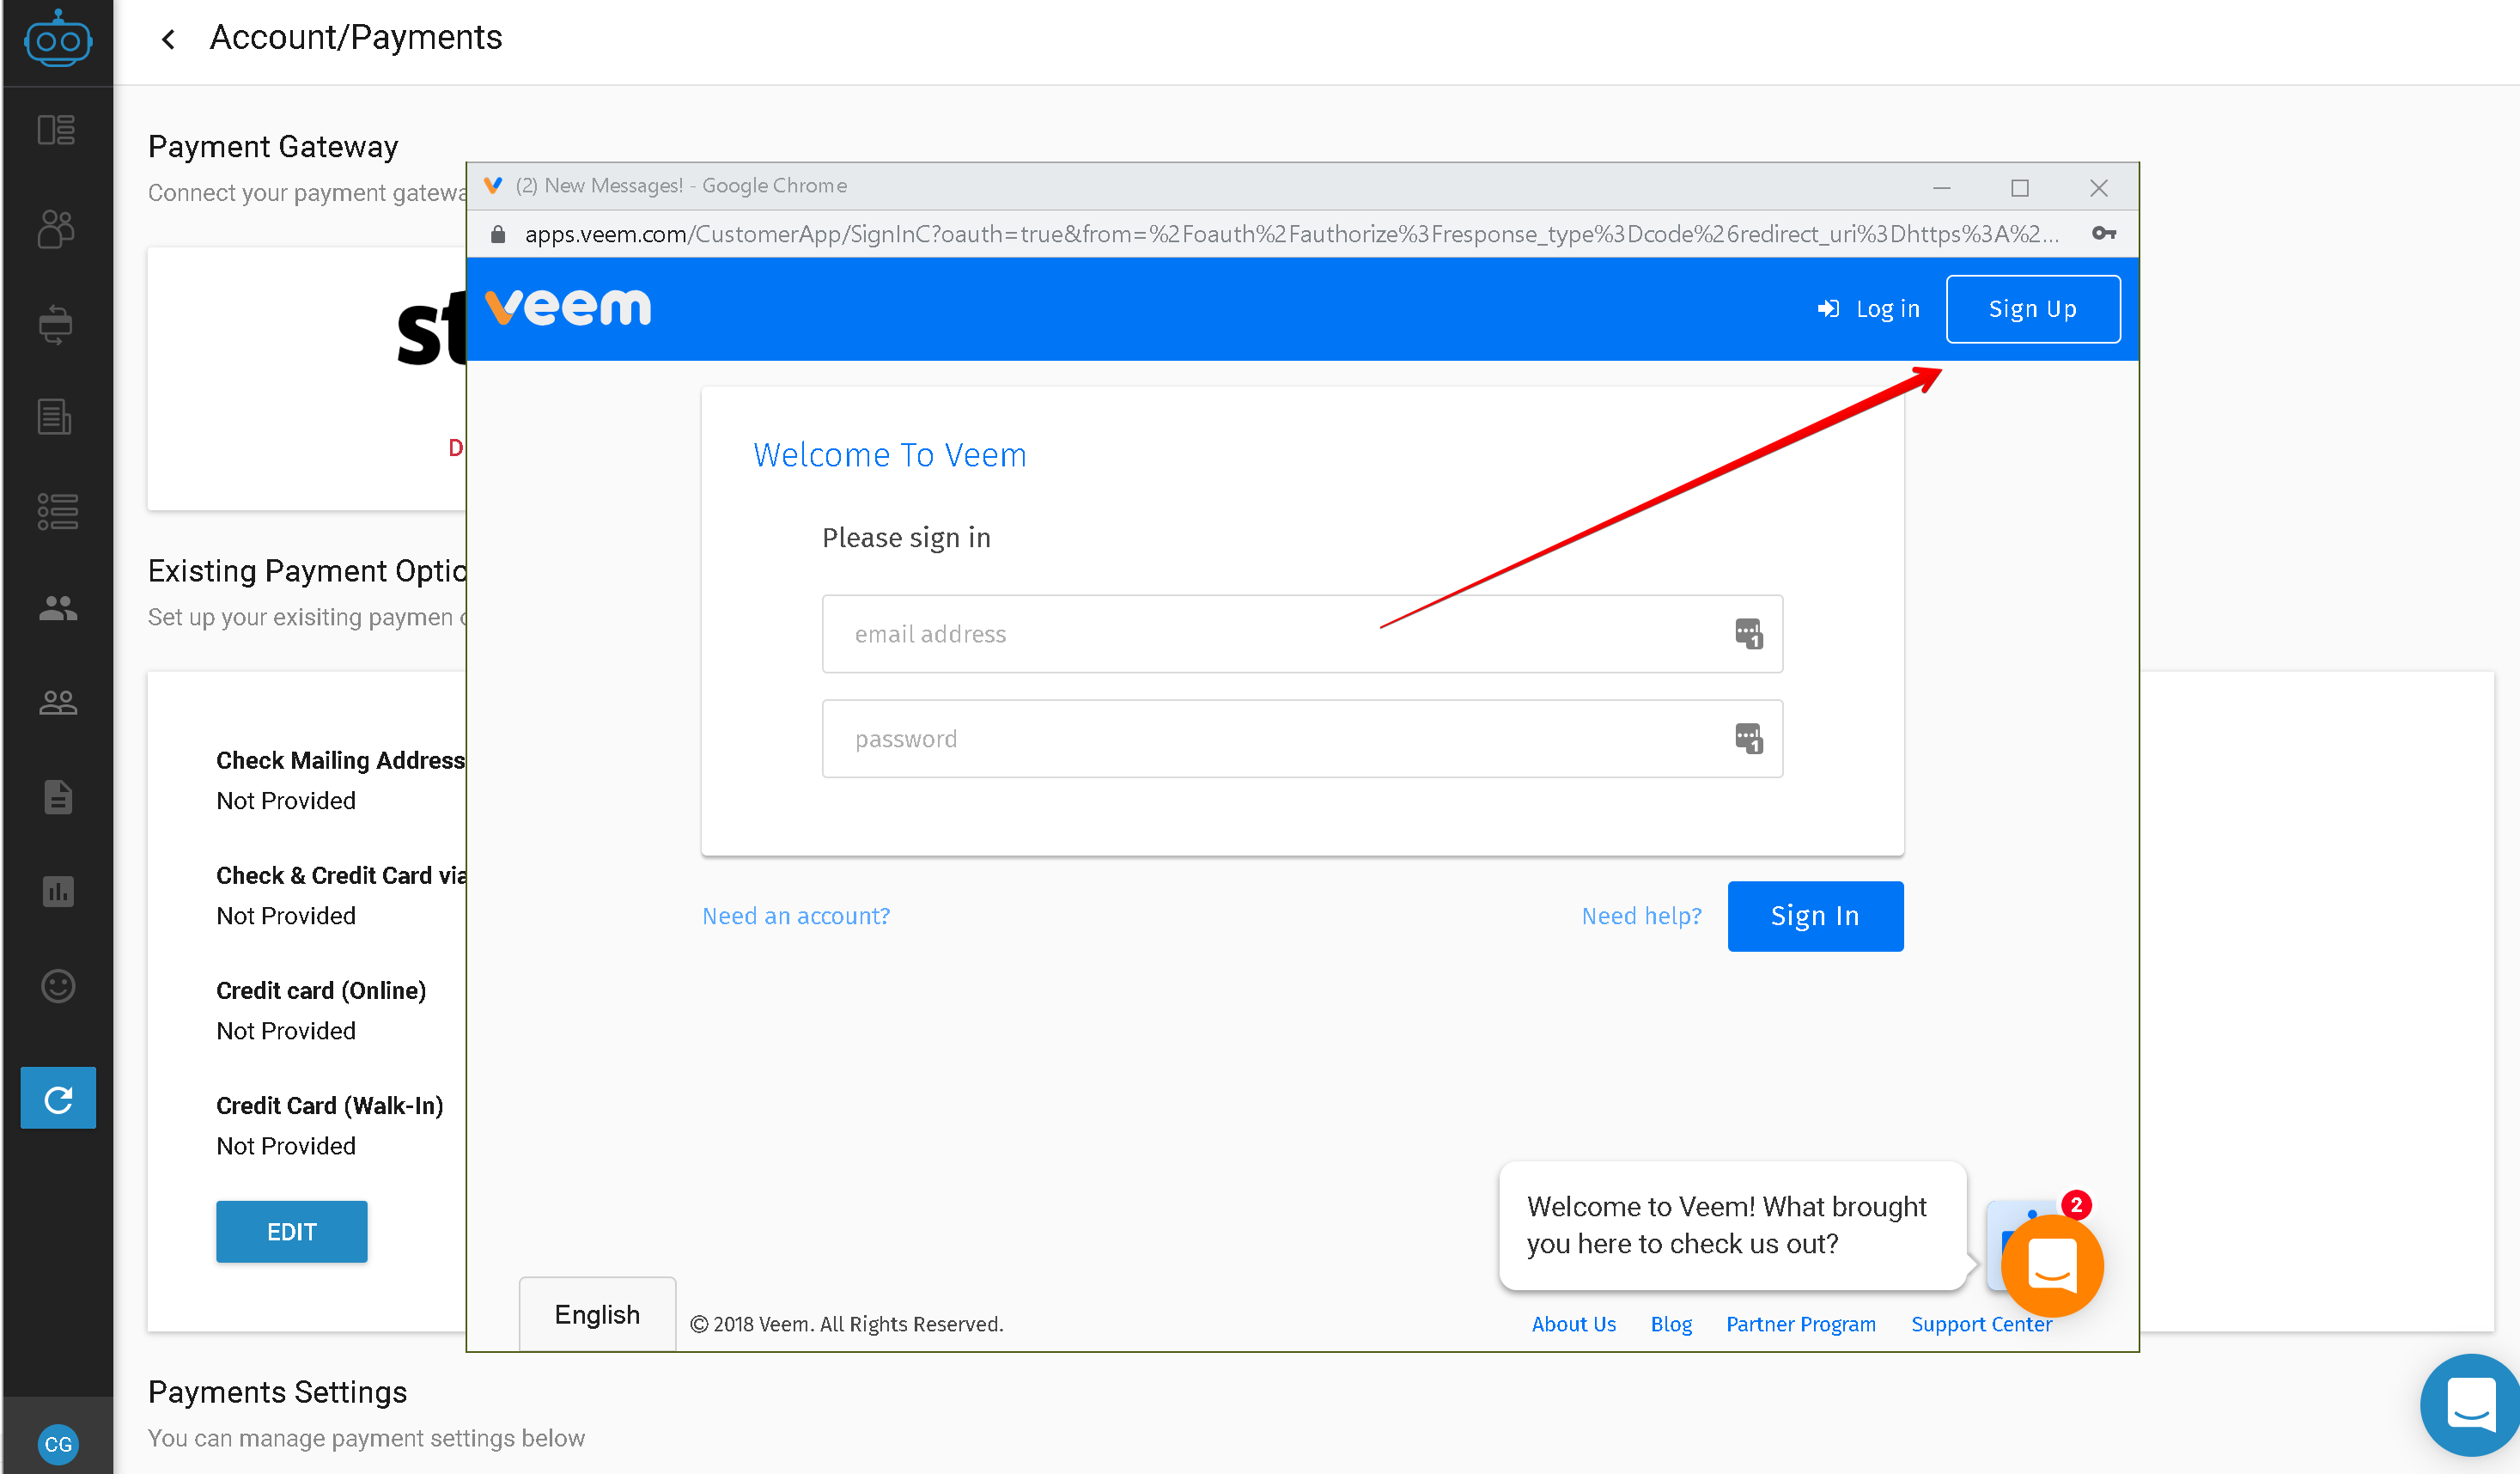Open the English language selector
Screen dimensions: 2520x1474
pos(597,1315)
